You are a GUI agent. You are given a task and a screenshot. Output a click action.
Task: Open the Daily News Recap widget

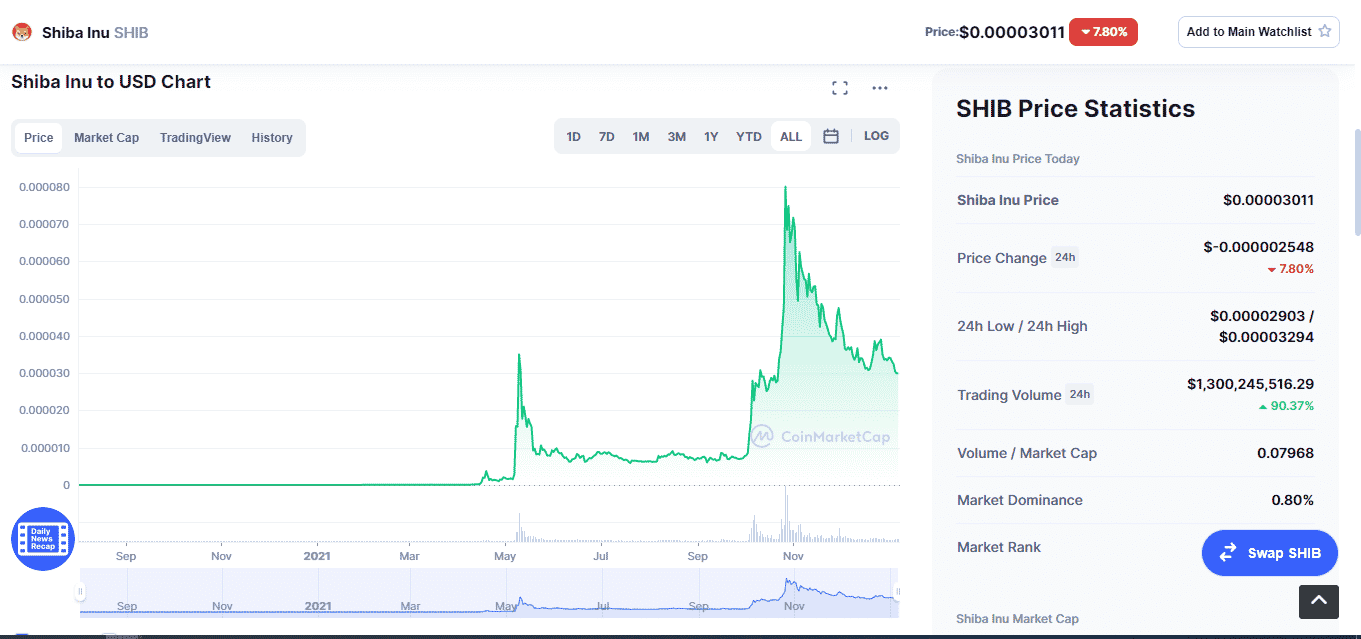coord(43,539)
